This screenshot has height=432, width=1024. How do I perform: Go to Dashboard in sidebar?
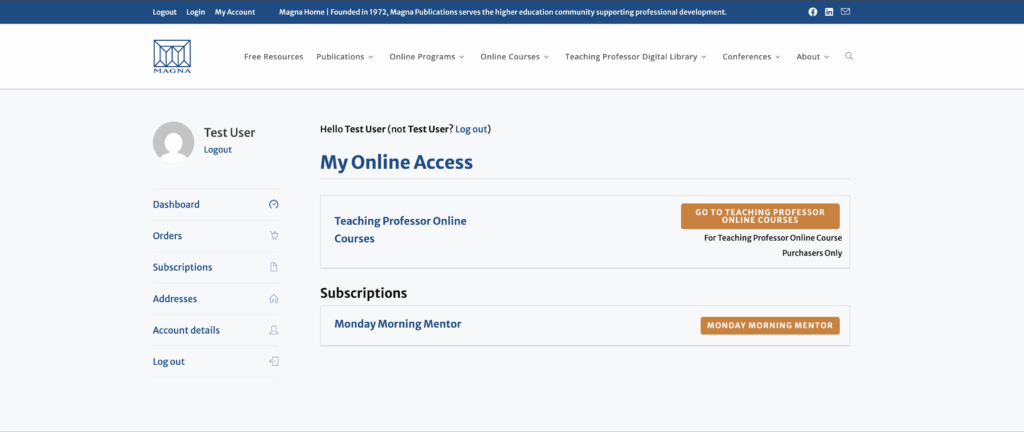[176, 204]
